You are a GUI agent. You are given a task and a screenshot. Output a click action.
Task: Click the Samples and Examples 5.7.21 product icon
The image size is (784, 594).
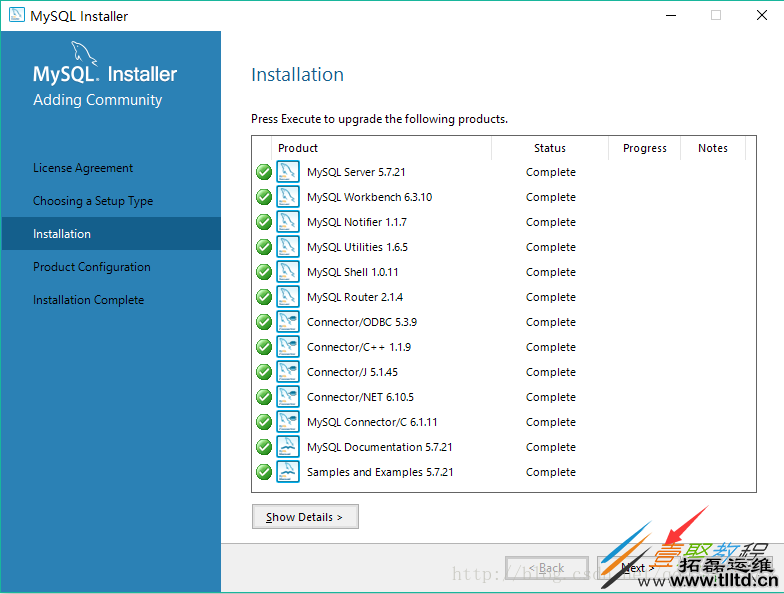[x=288, y=472]
